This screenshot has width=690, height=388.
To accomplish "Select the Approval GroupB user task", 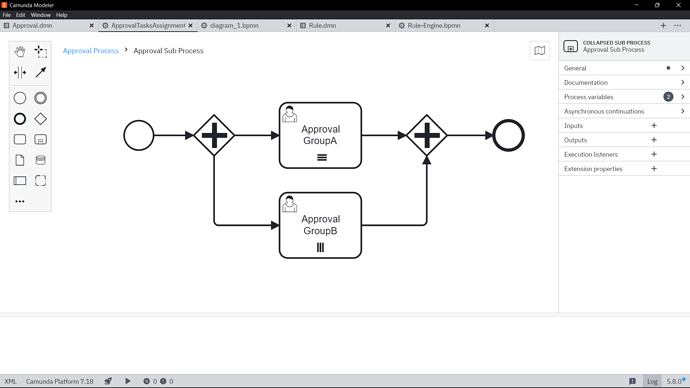I will click(x=320, y=225).
